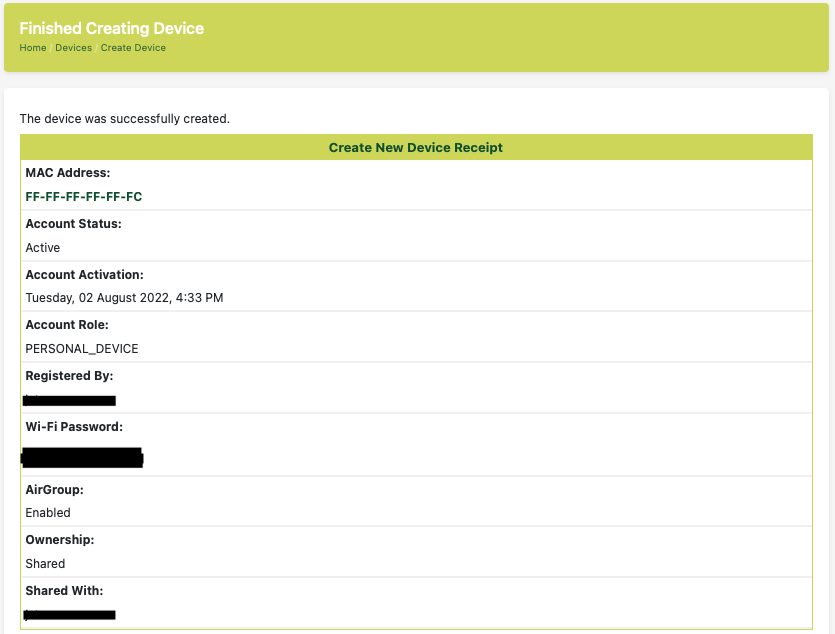Click the PERSONAL_DEVICE role value
This screenshot has width=835, height=634.
82,348
